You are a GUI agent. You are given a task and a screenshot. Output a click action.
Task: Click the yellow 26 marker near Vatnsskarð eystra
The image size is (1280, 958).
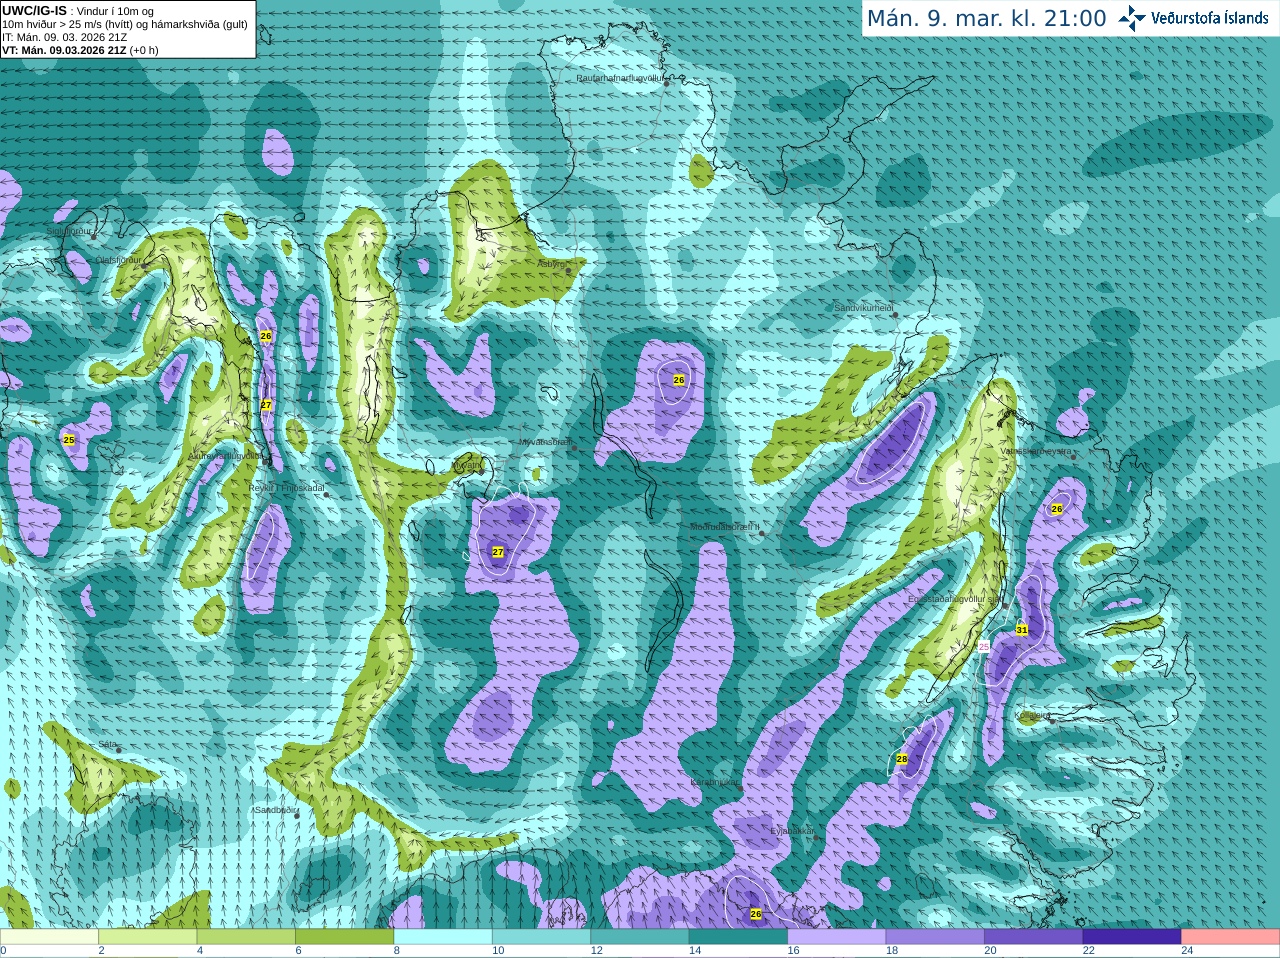pos(1057,509)
